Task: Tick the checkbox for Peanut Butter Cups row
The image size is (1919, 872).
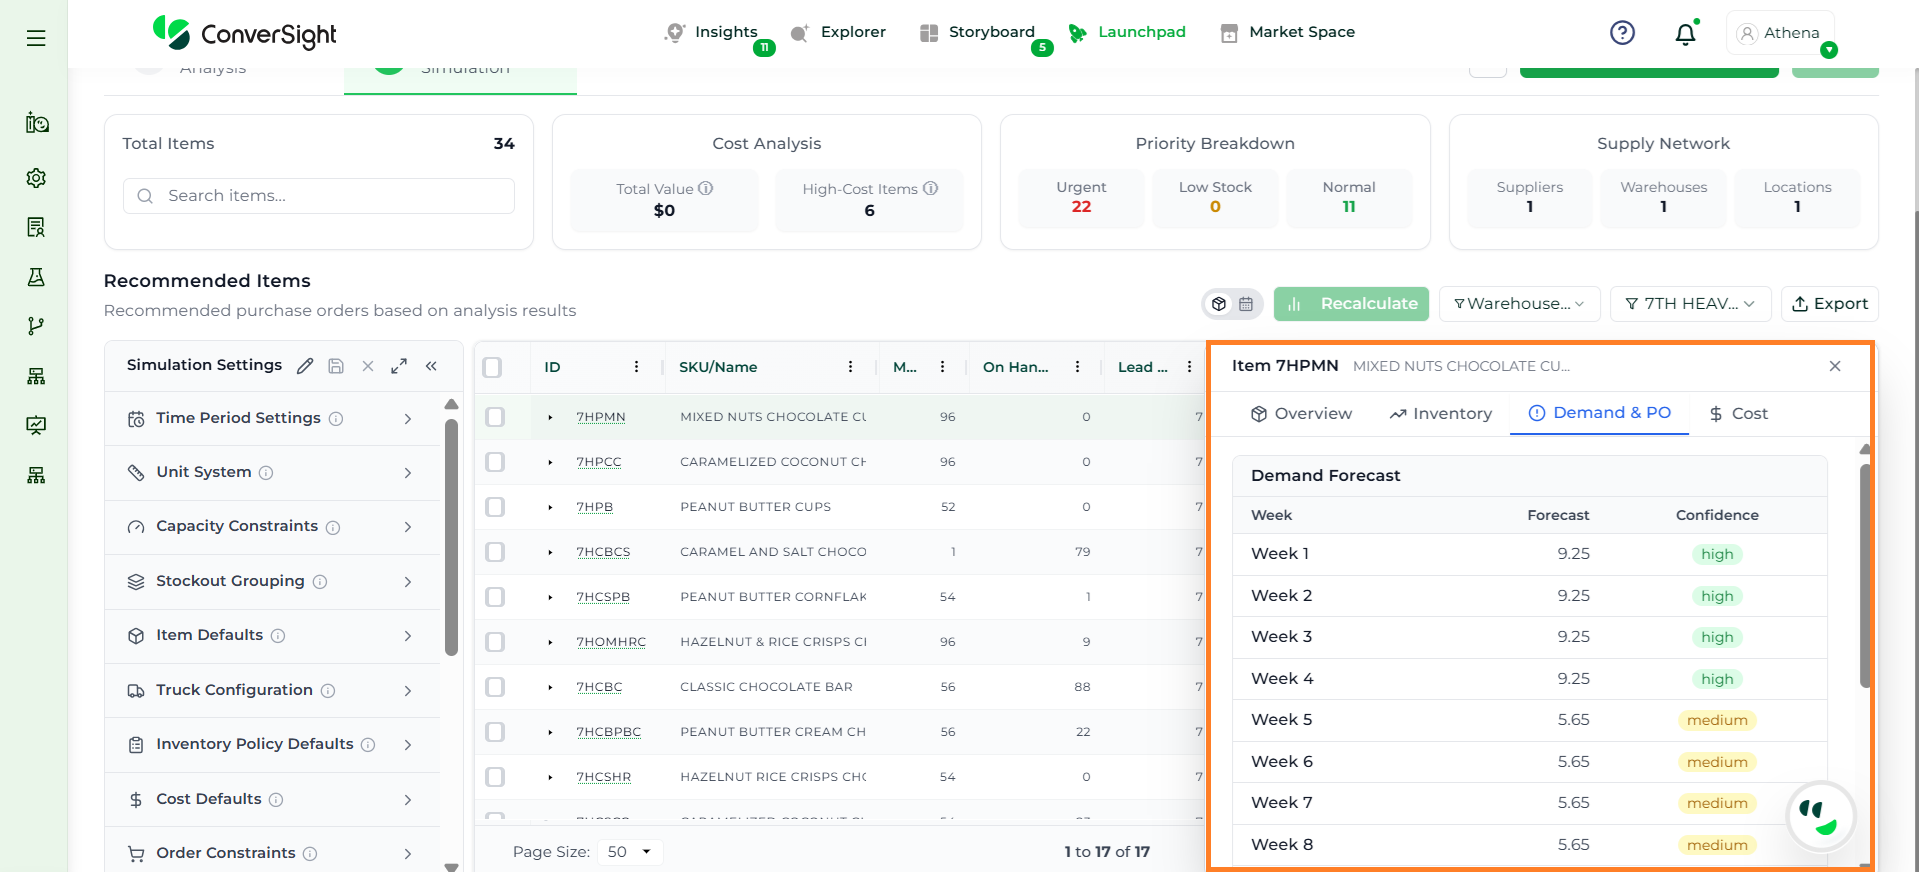Action: [x=495, y=507]
